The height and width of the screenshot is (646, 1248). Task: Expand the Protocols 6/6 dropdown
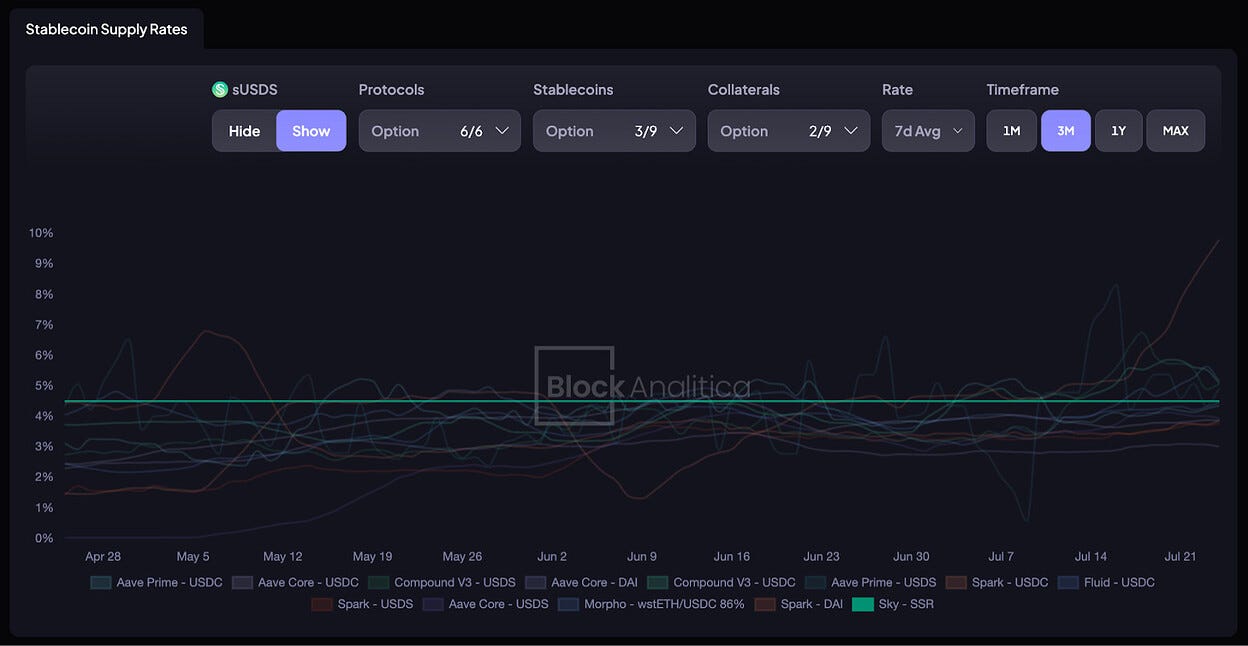coord(440,131)
